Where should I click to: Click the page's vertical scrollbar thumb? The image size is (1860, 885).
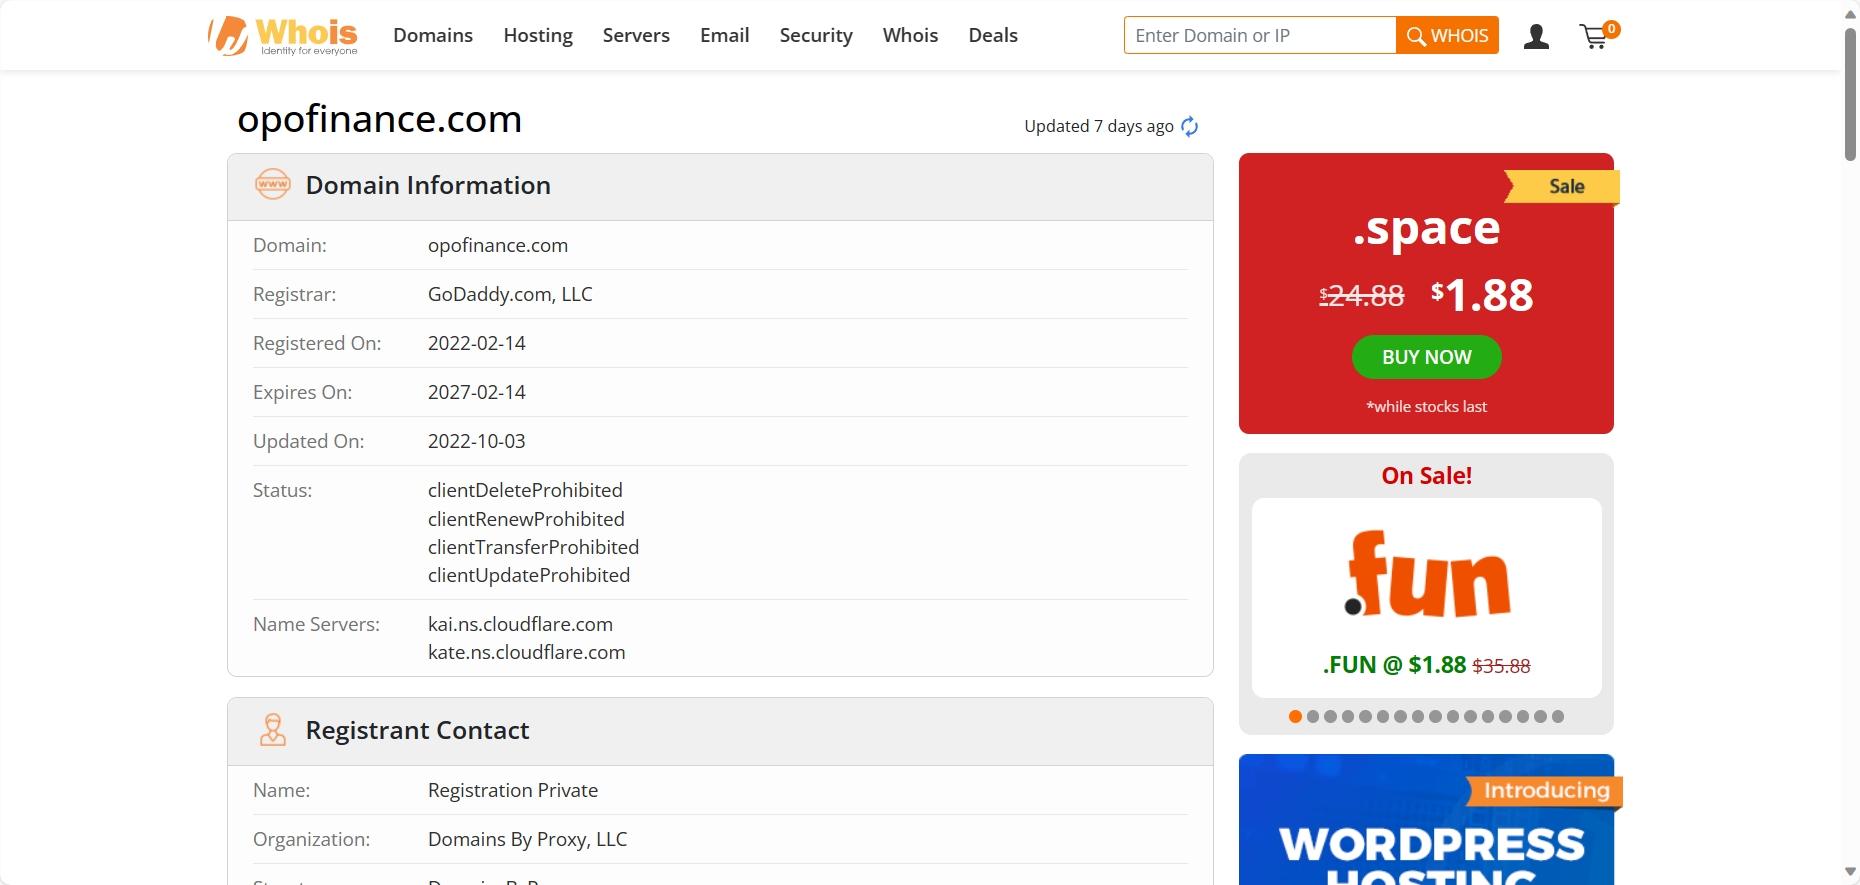coord(1850,93)
